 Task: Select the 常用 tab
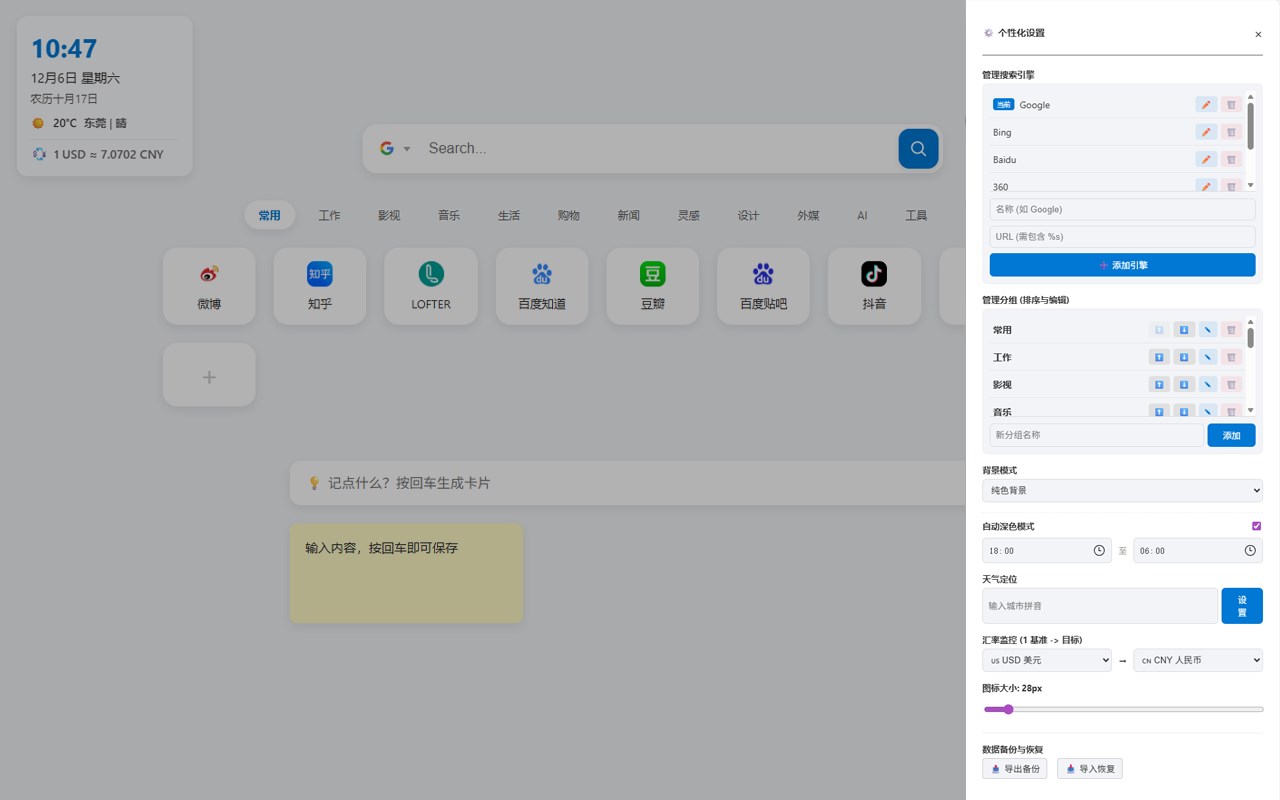point(269,215)
